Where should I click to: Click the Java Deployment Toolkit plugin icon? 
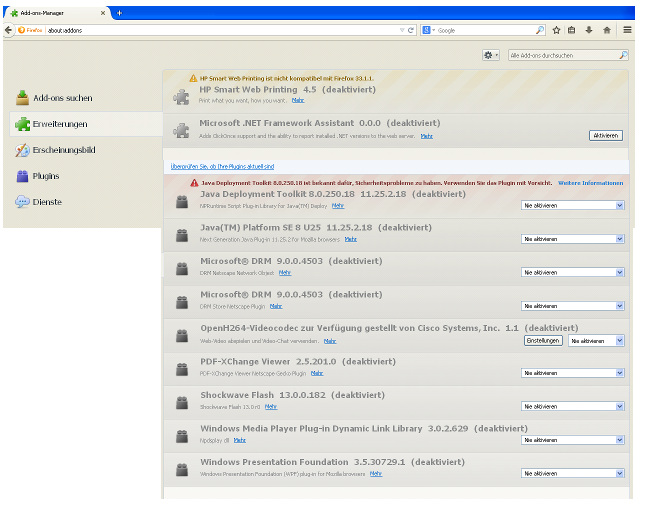point(182,202)
